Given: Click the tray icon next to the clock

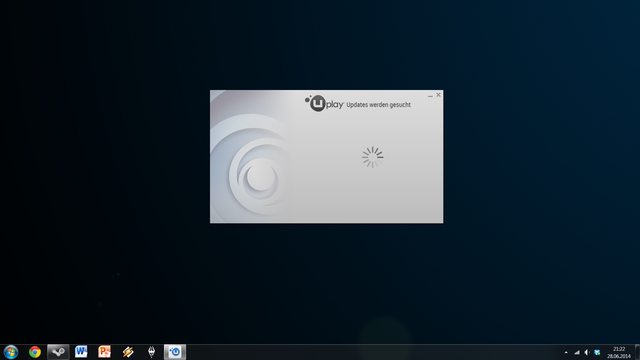Looking at the screenshot, I should click(x=597, y=352).
